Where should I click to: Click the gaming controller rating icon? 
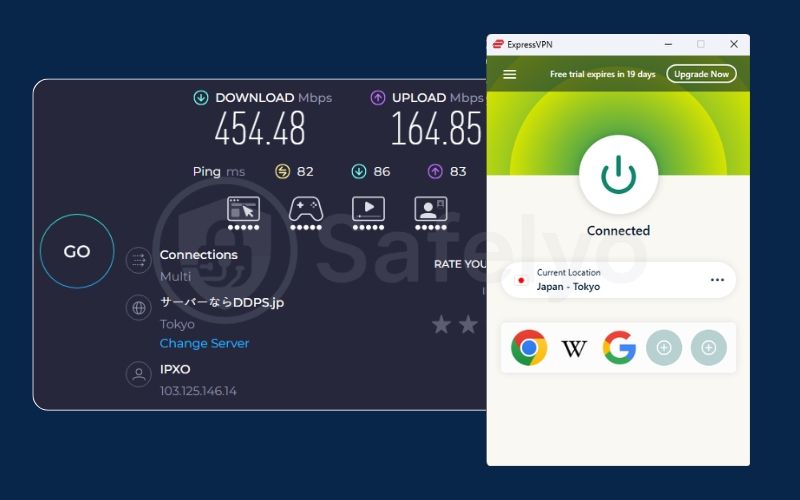306,213
